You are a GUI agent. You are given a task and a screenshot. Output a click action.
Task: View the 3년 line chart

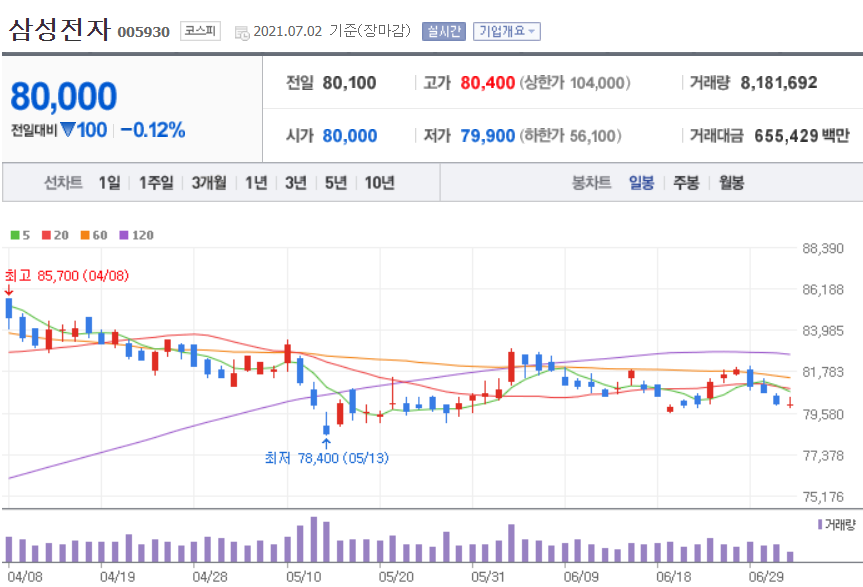click(296, 182)
